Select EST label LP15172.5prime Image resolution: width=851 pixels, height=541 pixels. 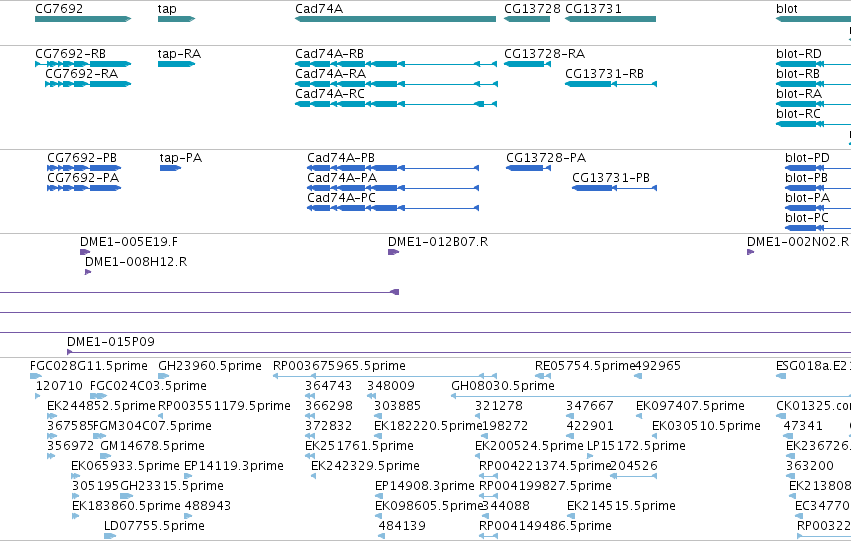click(636, 446)
